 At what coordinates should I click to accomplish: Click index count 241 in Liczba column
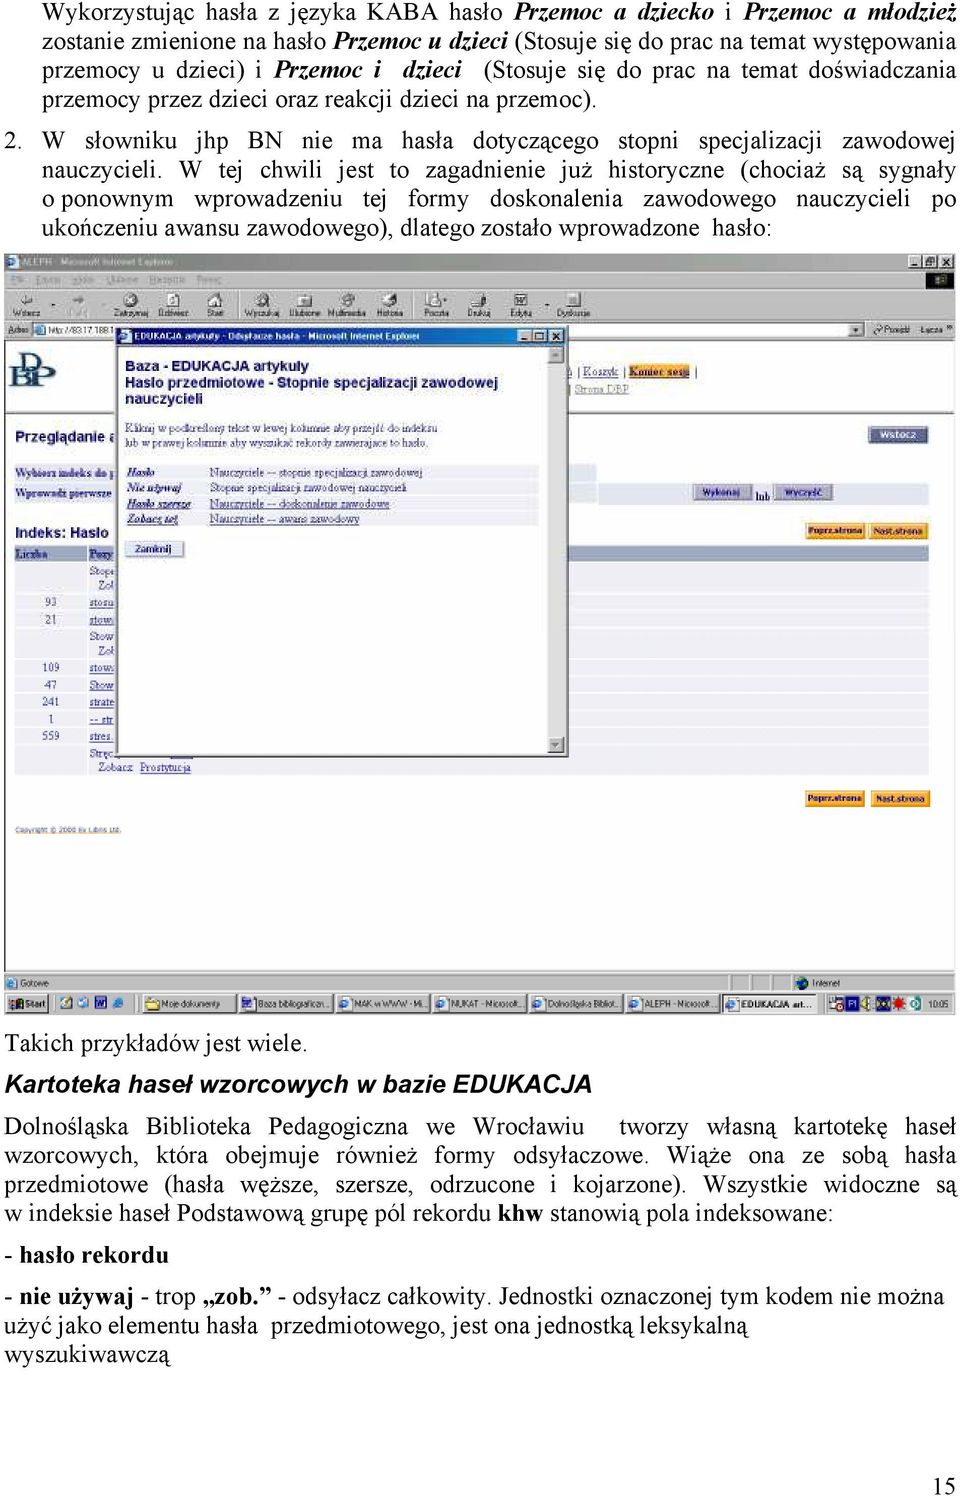pos(51,702)
